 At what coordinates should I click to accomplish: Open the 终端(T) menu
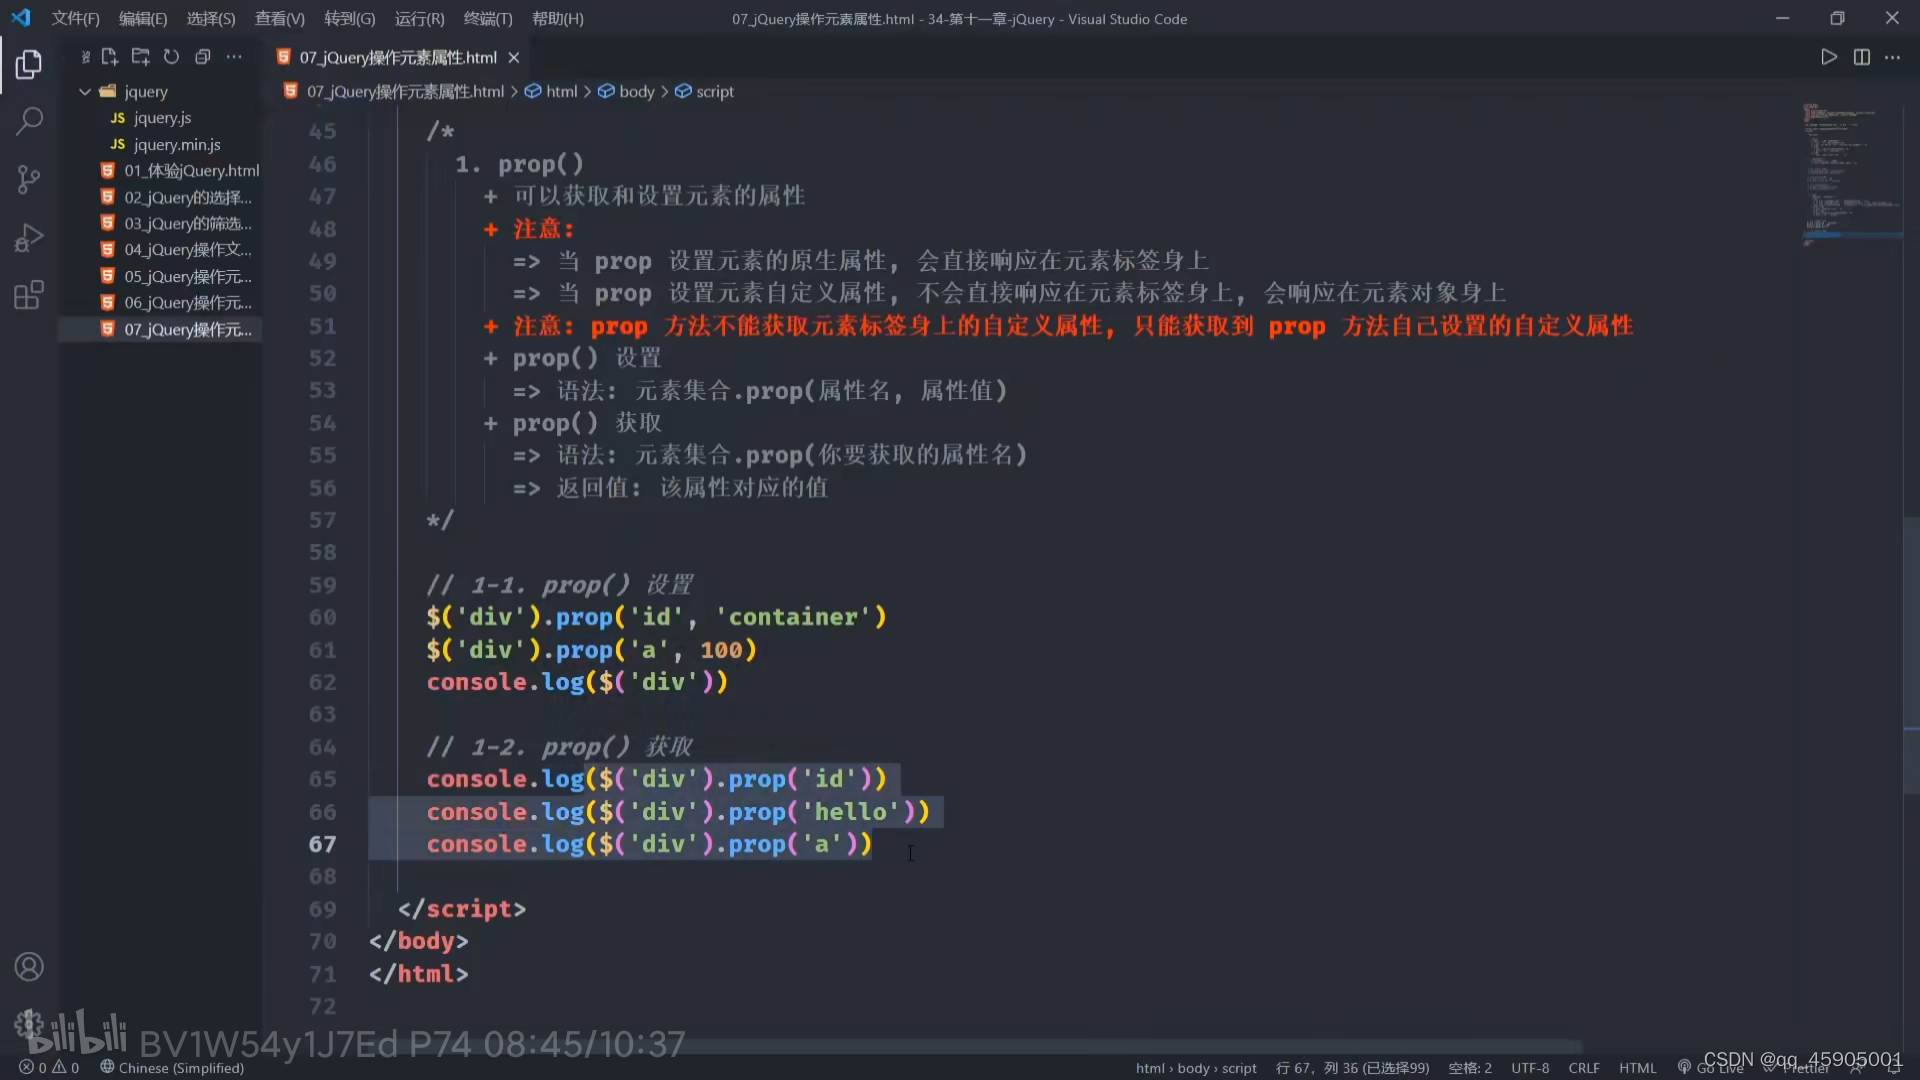tap(488, 19)
